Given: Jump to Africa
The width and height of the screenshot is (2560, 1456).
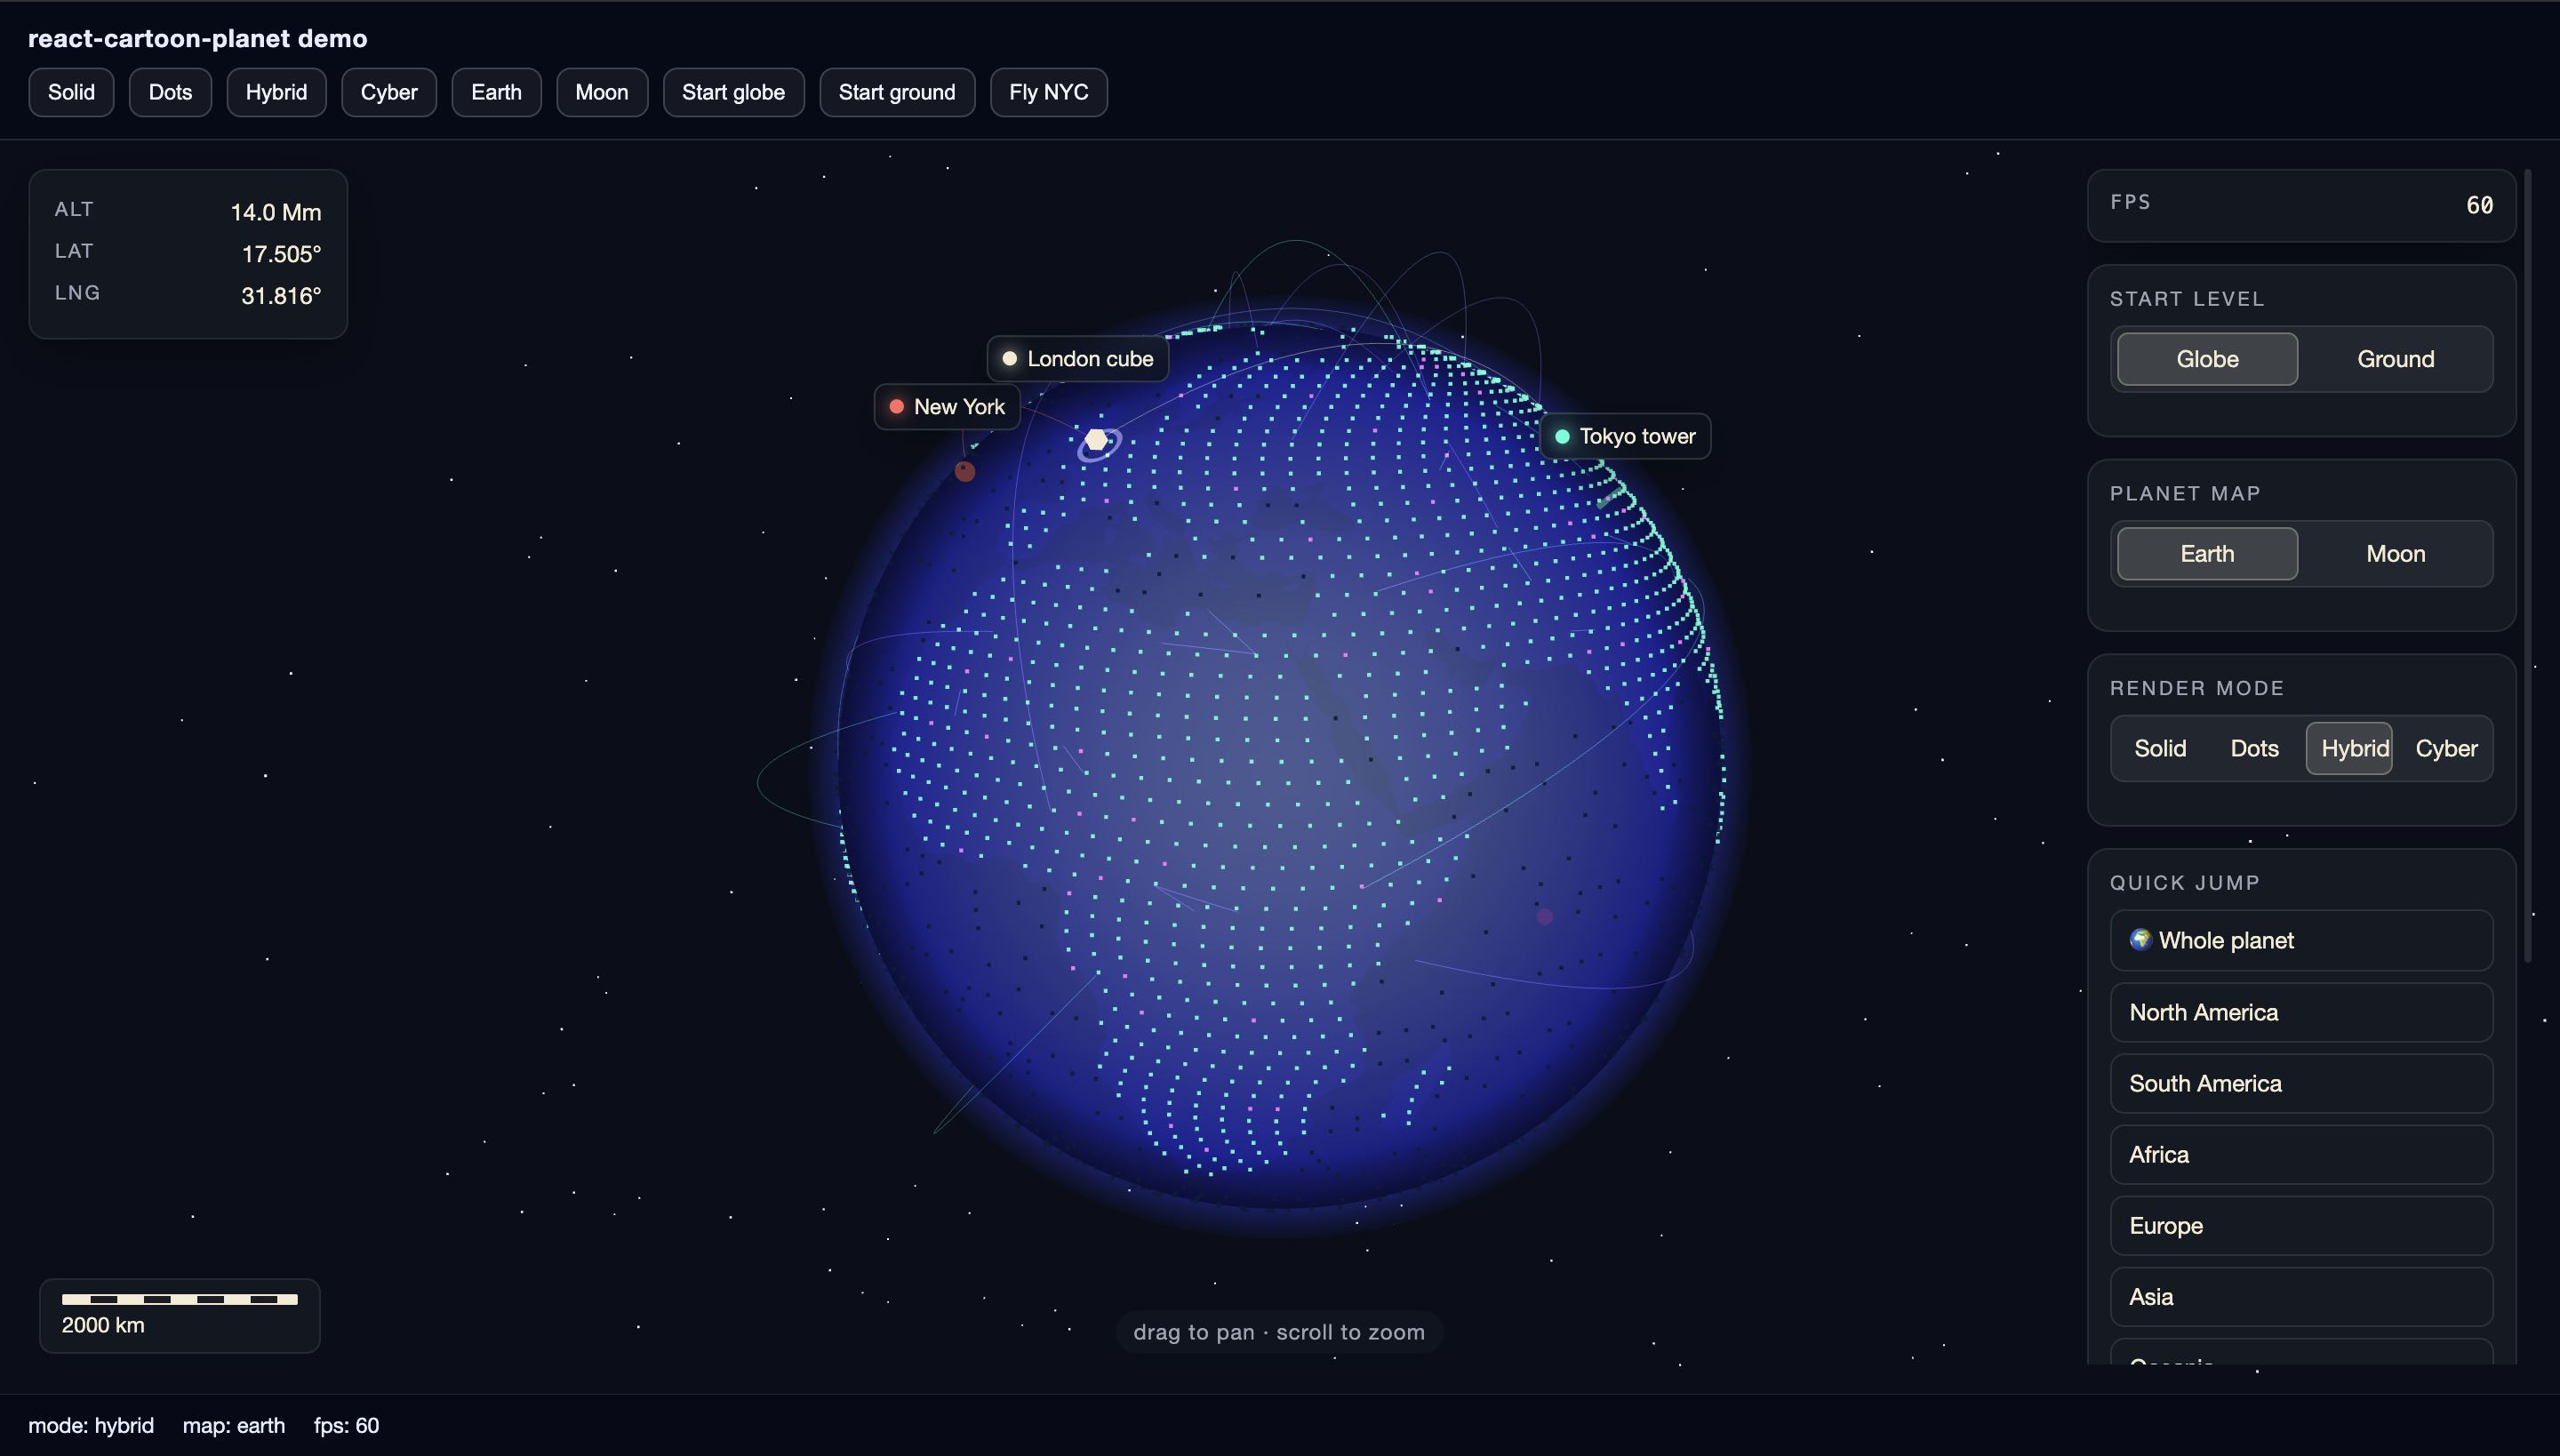Looking at the screenshot, I should (2301, 1154).
